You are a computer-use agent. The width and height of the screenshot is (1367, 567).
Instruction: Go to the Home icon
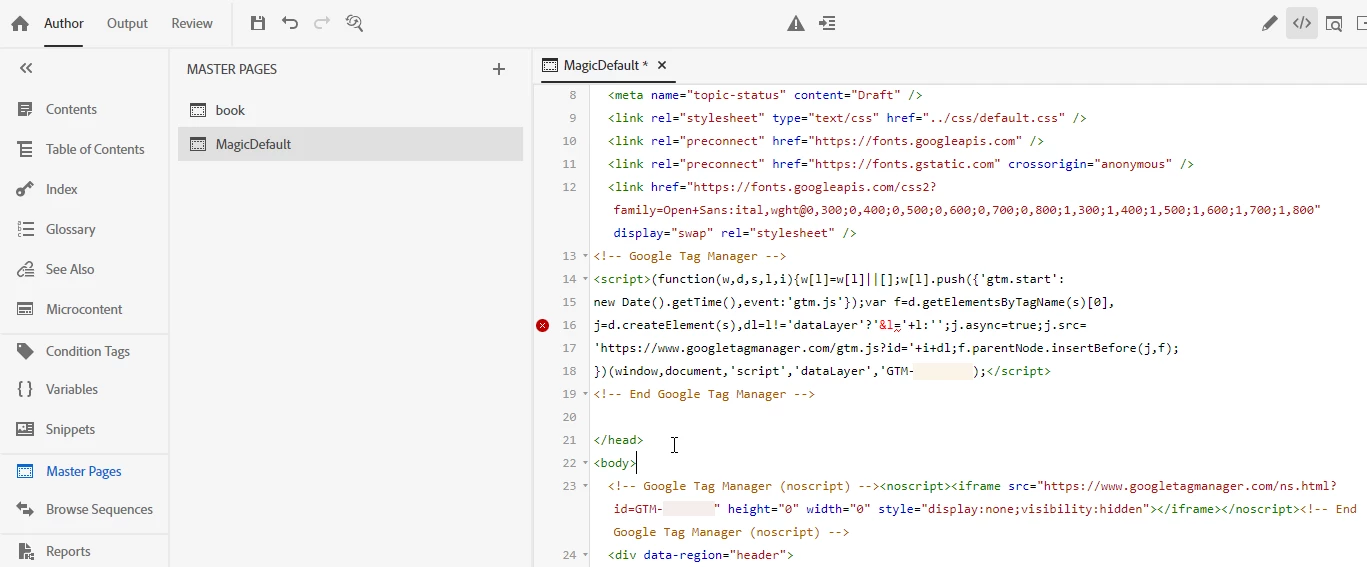click(x=20, y=23)
